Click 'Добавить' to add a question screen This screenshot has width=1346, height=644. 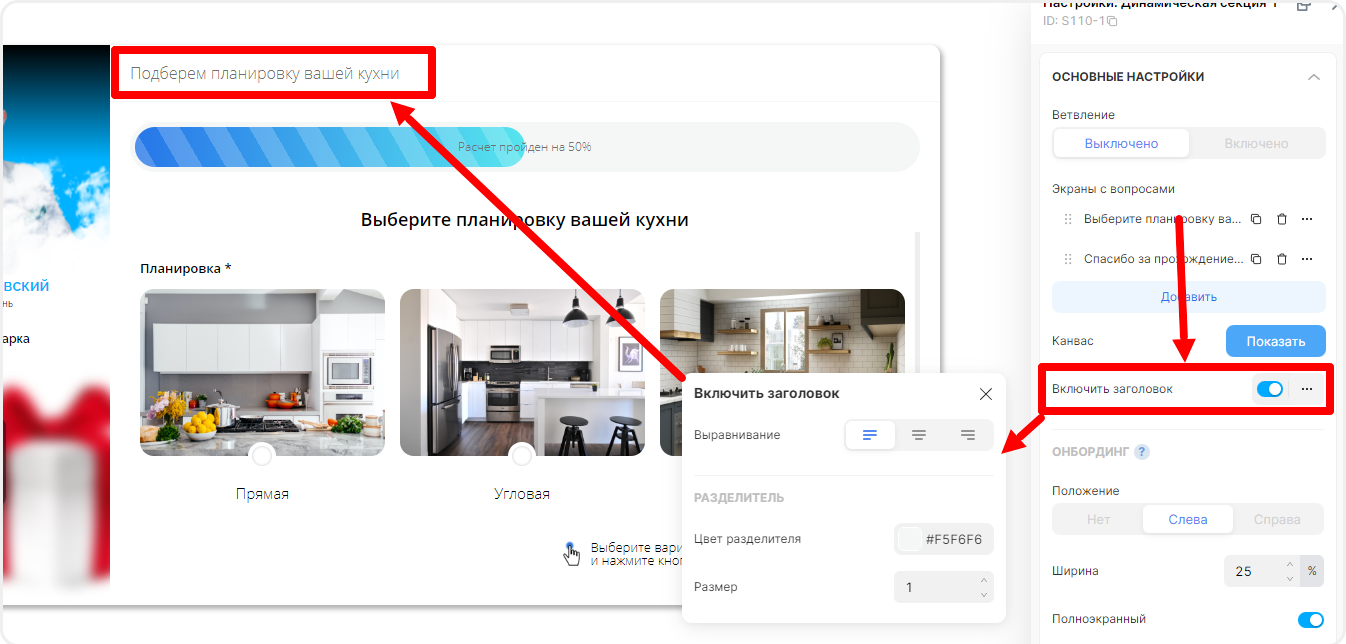coord(1188,297)
